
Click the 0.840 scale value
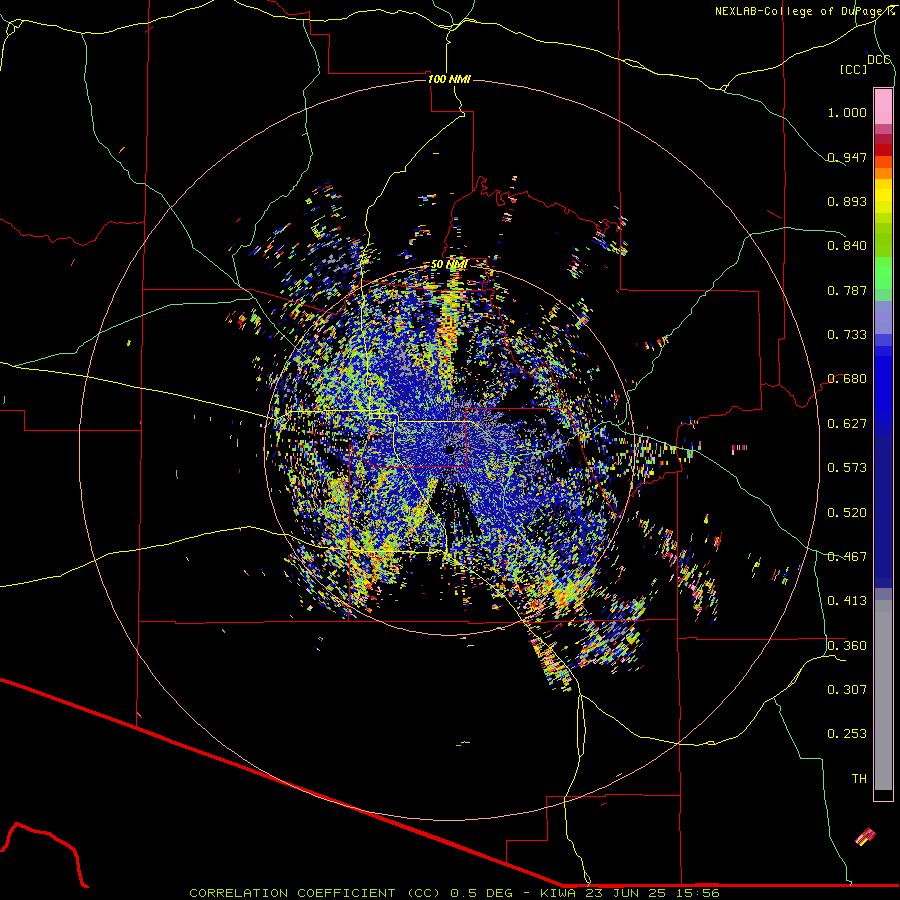point(847,246)
